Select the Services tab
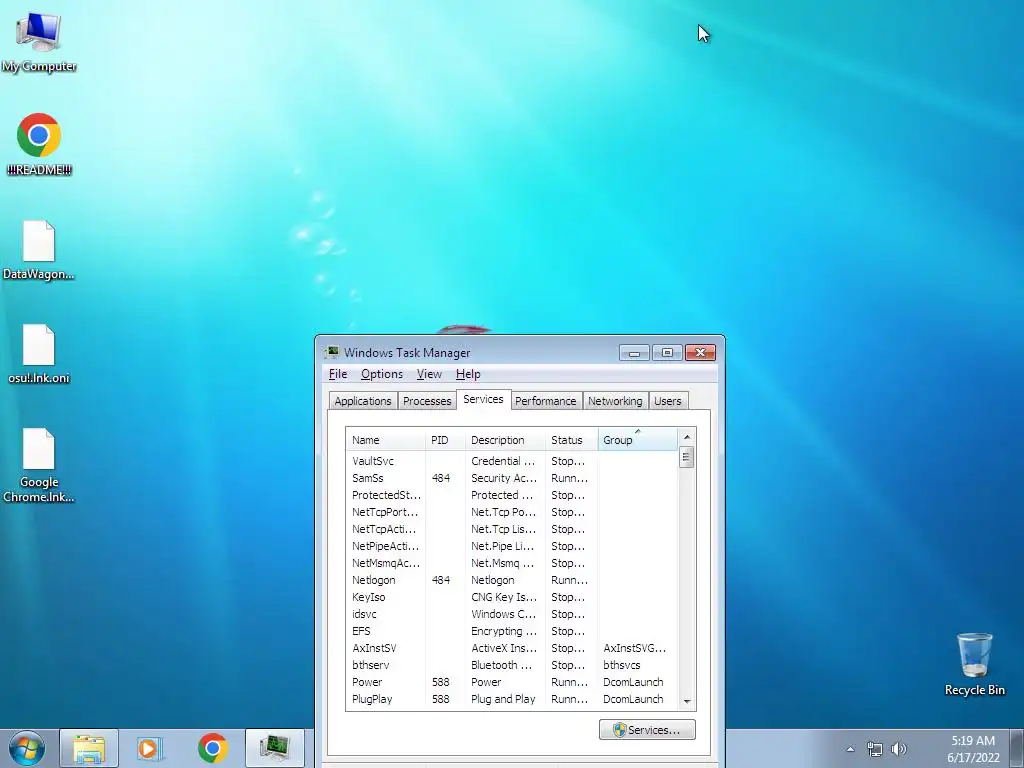This screenshot has width=1024, height=768. click(483, 399)
